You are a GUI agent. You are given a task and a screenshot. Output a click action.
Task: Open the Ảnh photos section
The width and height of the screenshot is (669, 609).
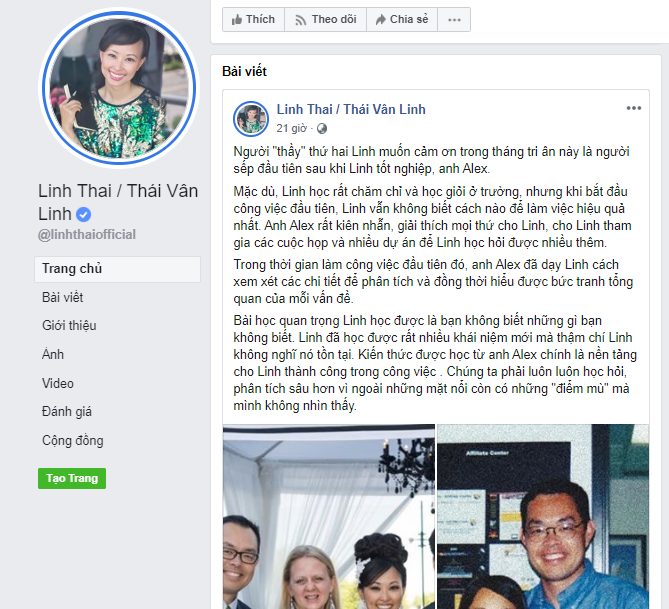coord(53,354)
